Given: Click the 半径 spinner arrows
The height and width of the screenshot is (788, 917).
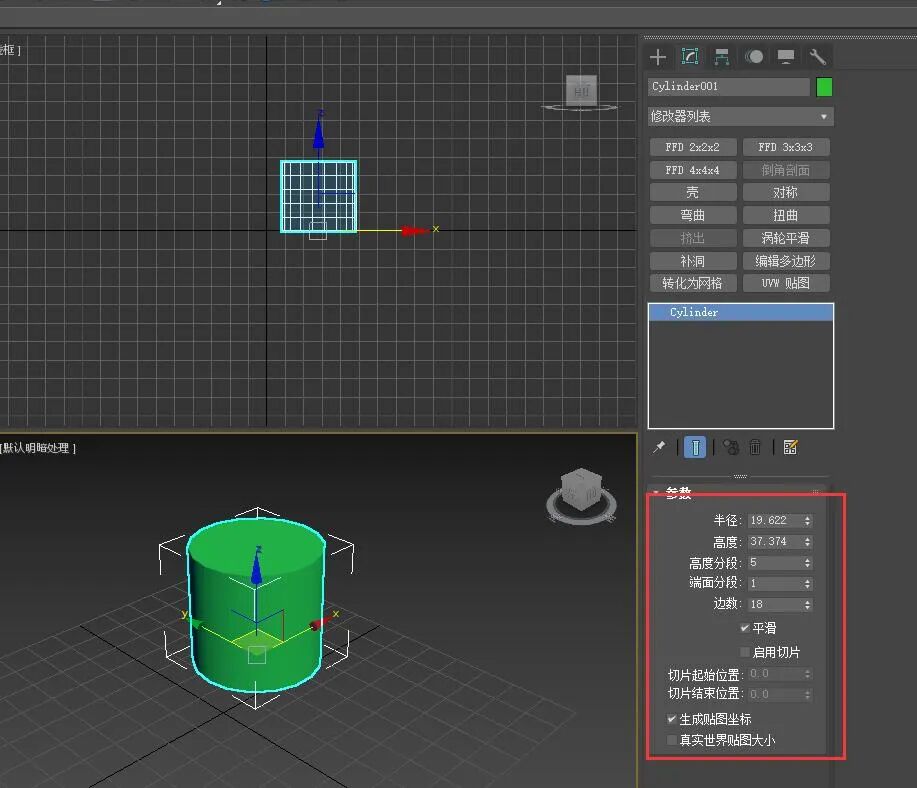Looking at the screenshot, I should point(807,520).
